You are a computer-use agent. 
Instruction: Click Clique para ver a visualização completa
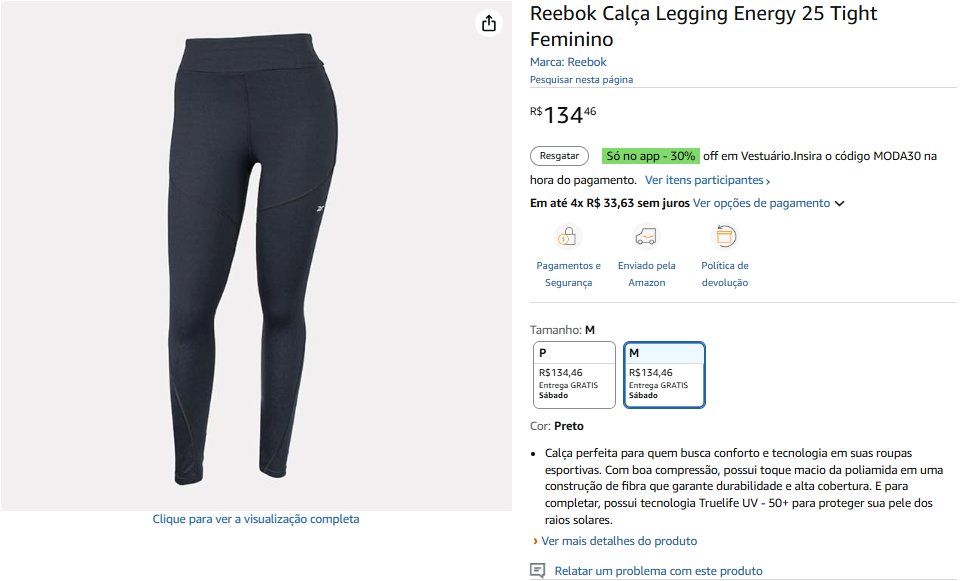click(256, 519)
